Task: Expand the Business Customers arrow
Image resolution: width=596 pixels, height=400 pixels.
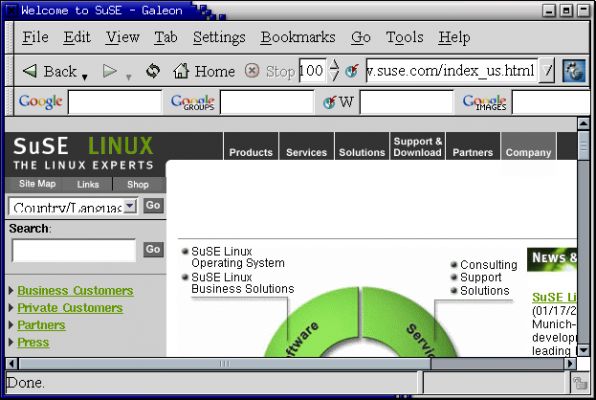Action: pyautogui.click(x=11, y=290)
